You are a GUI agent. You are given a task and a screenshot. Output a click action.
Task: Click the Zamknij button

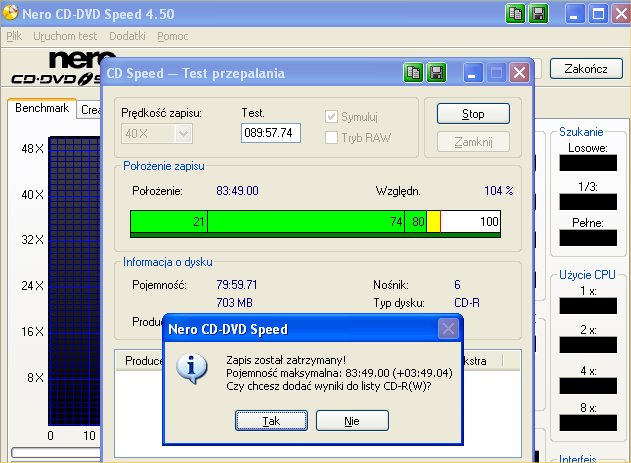point(473,142)
